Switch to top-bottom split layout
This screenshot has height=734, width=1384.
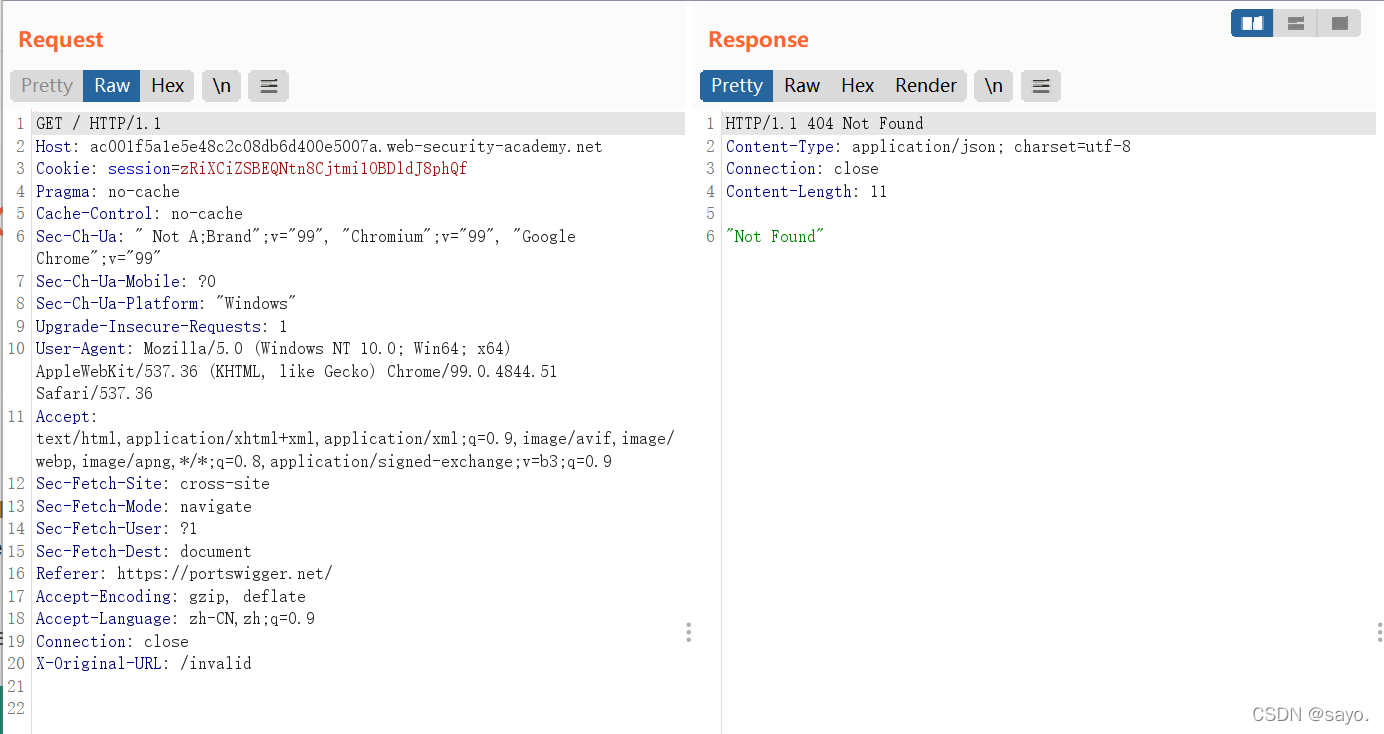tap(1295, 23)
